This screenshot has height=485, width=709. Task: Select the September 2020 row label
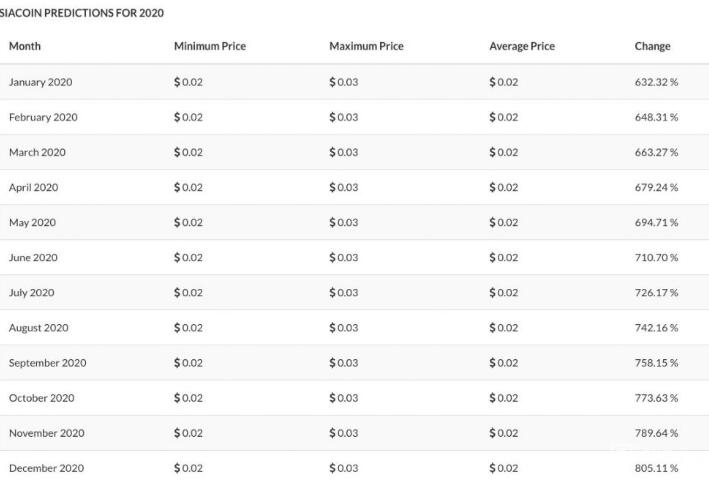click(47, 363)
